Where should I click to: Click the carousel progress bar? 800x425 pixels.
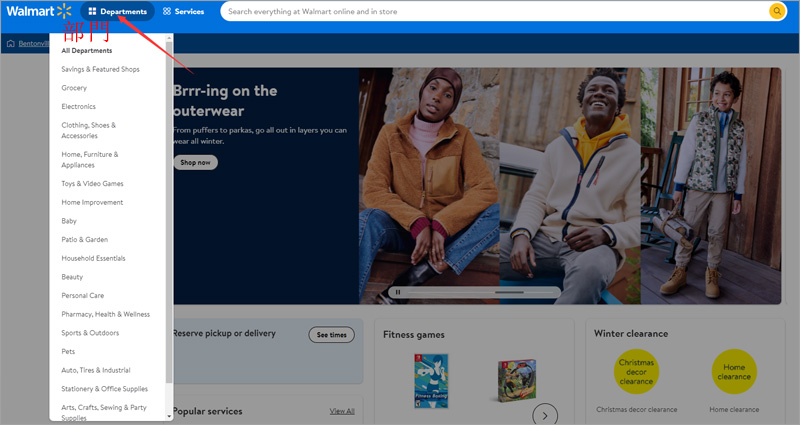tap(482, 292)
